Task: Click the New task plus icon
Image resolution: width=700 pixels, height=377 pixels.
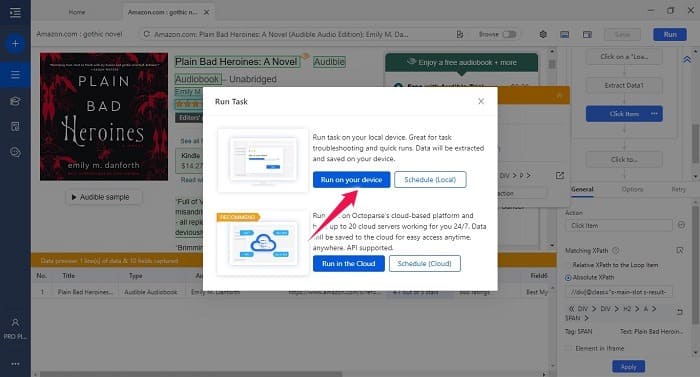Action: pos(15,43)
